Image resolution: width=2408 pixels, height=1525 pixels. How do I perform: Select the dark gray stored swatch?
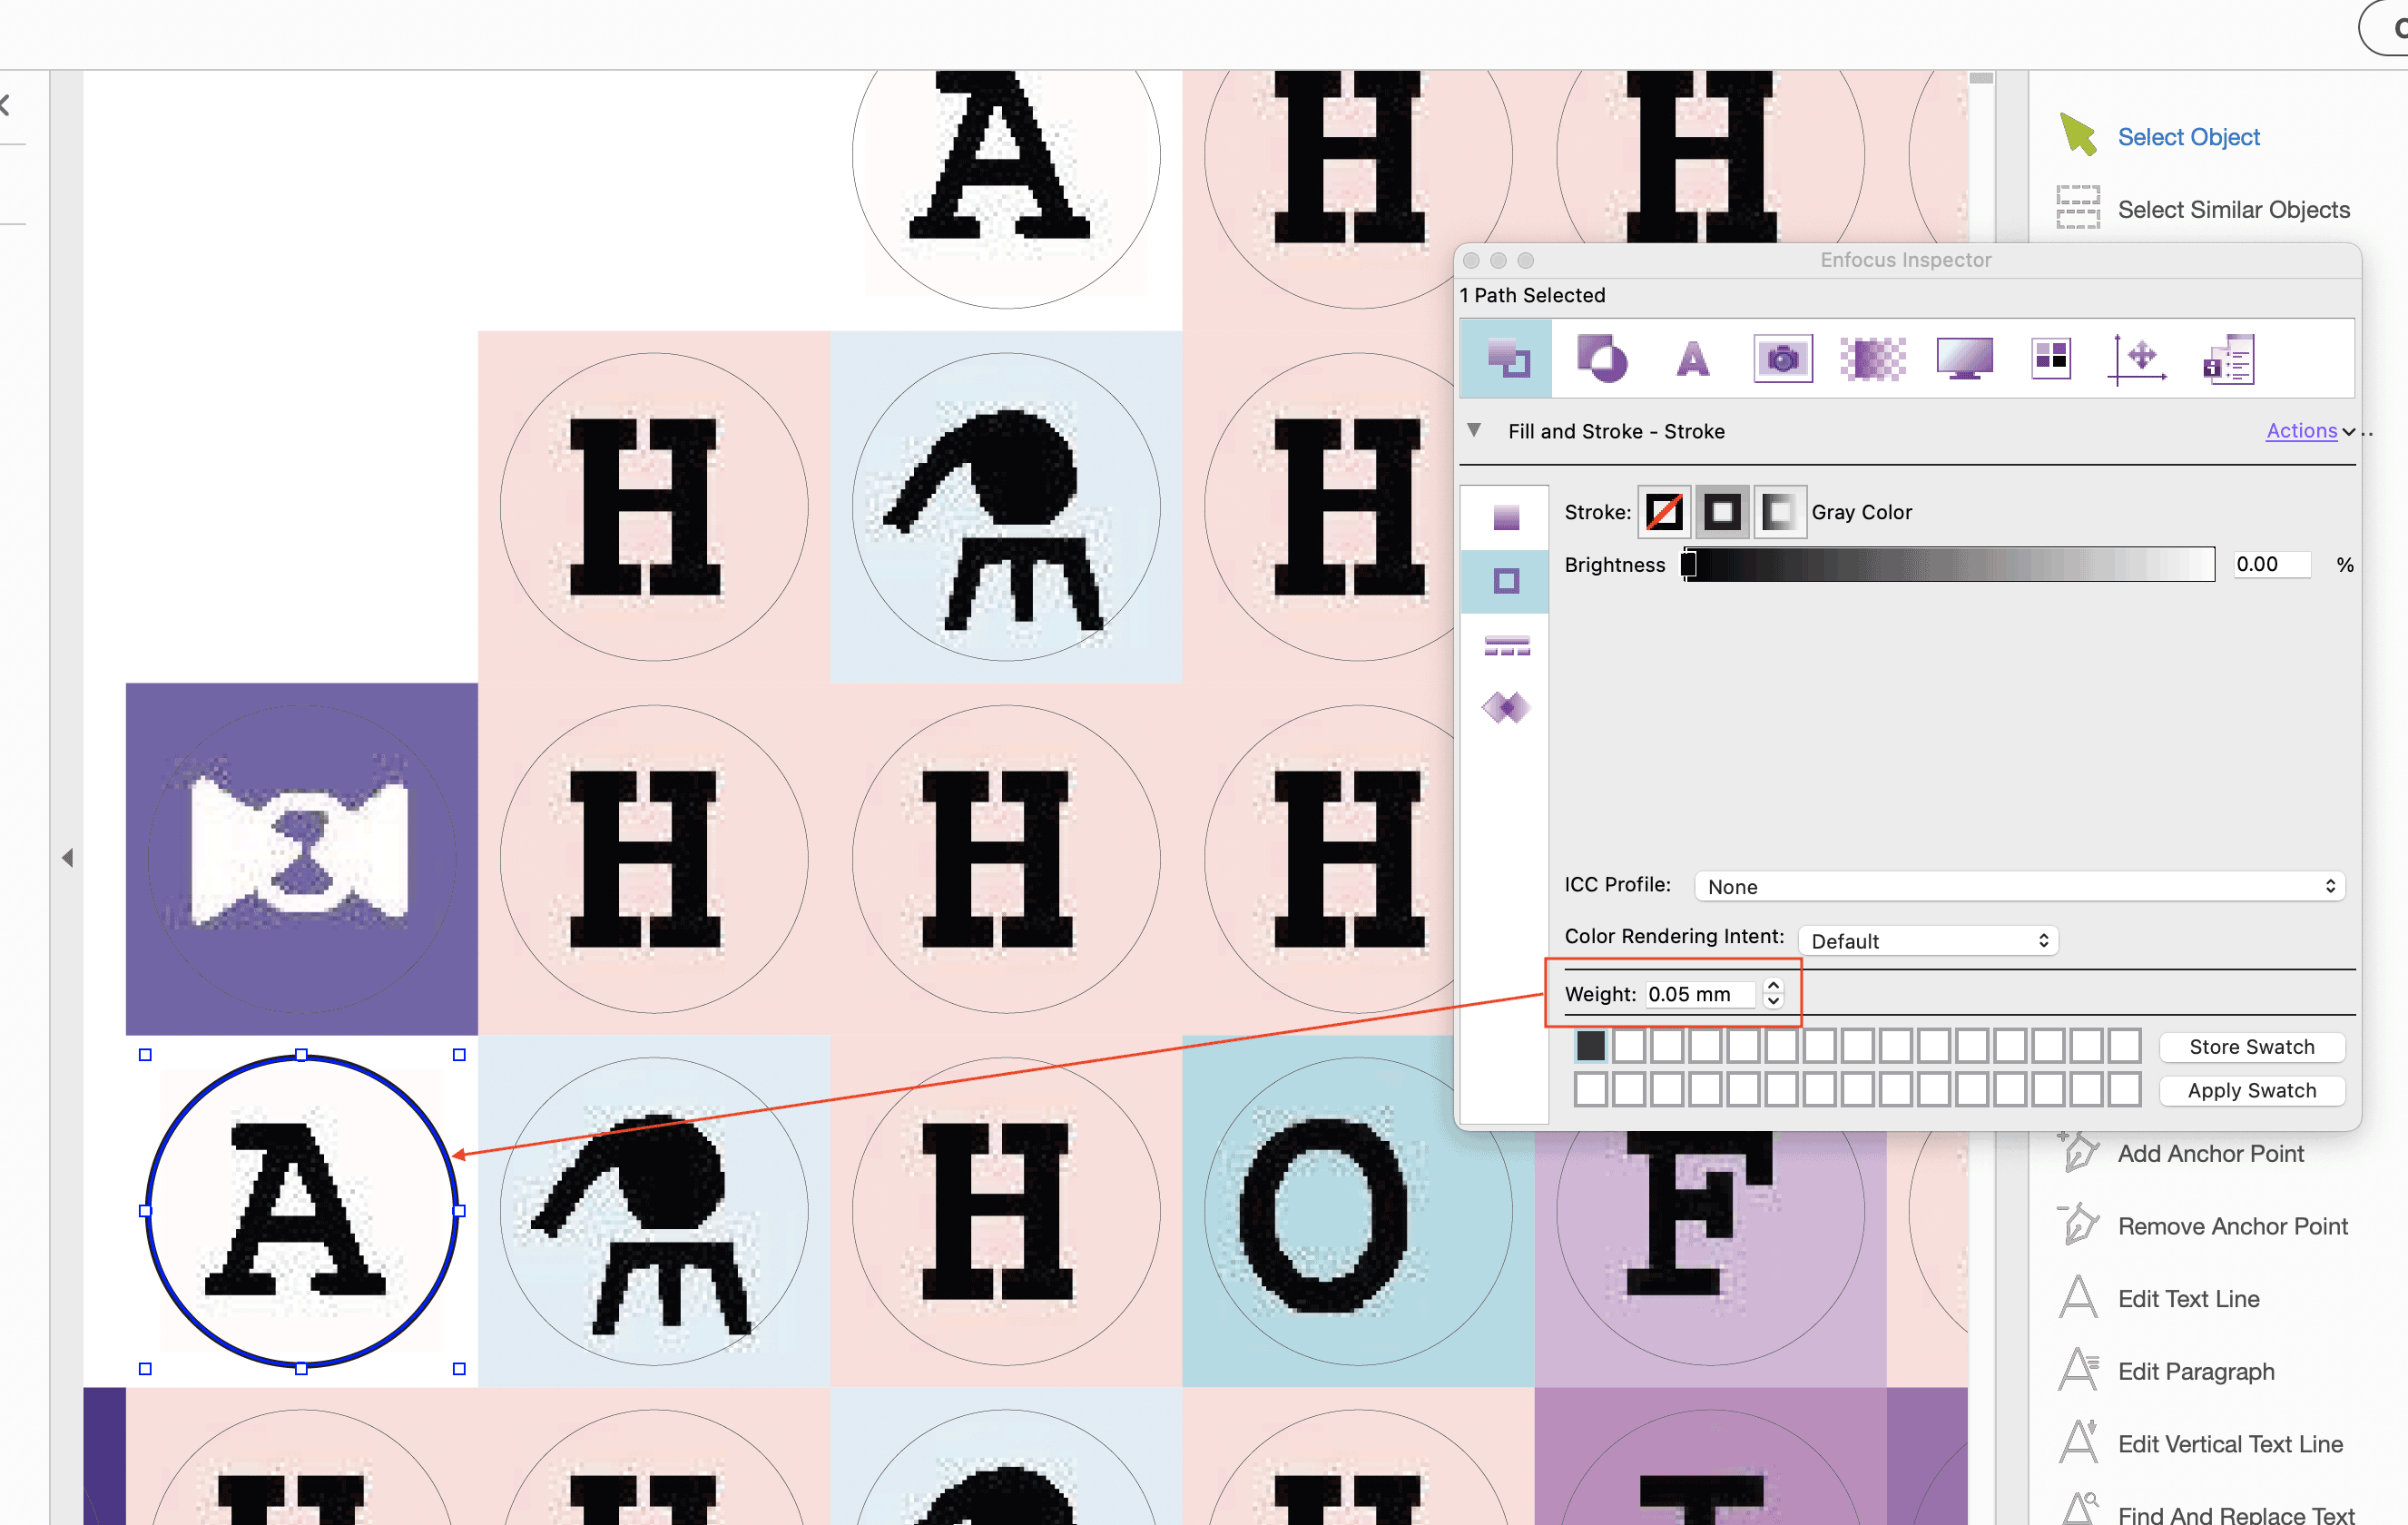(1590, 1046)
